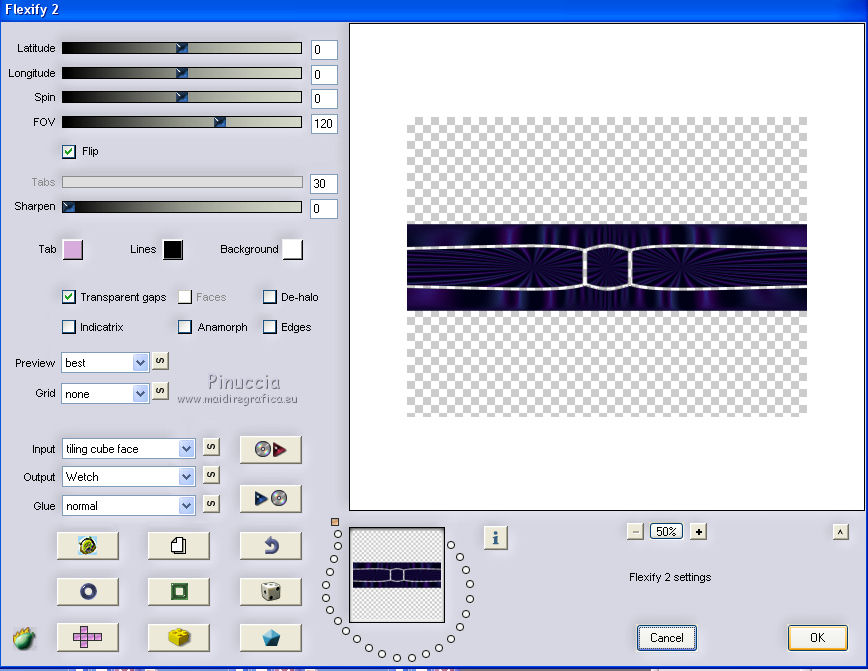Pick the Tab color swatch
The height and width of the screenshot is (671, 868).
click(x=73, y=250)
